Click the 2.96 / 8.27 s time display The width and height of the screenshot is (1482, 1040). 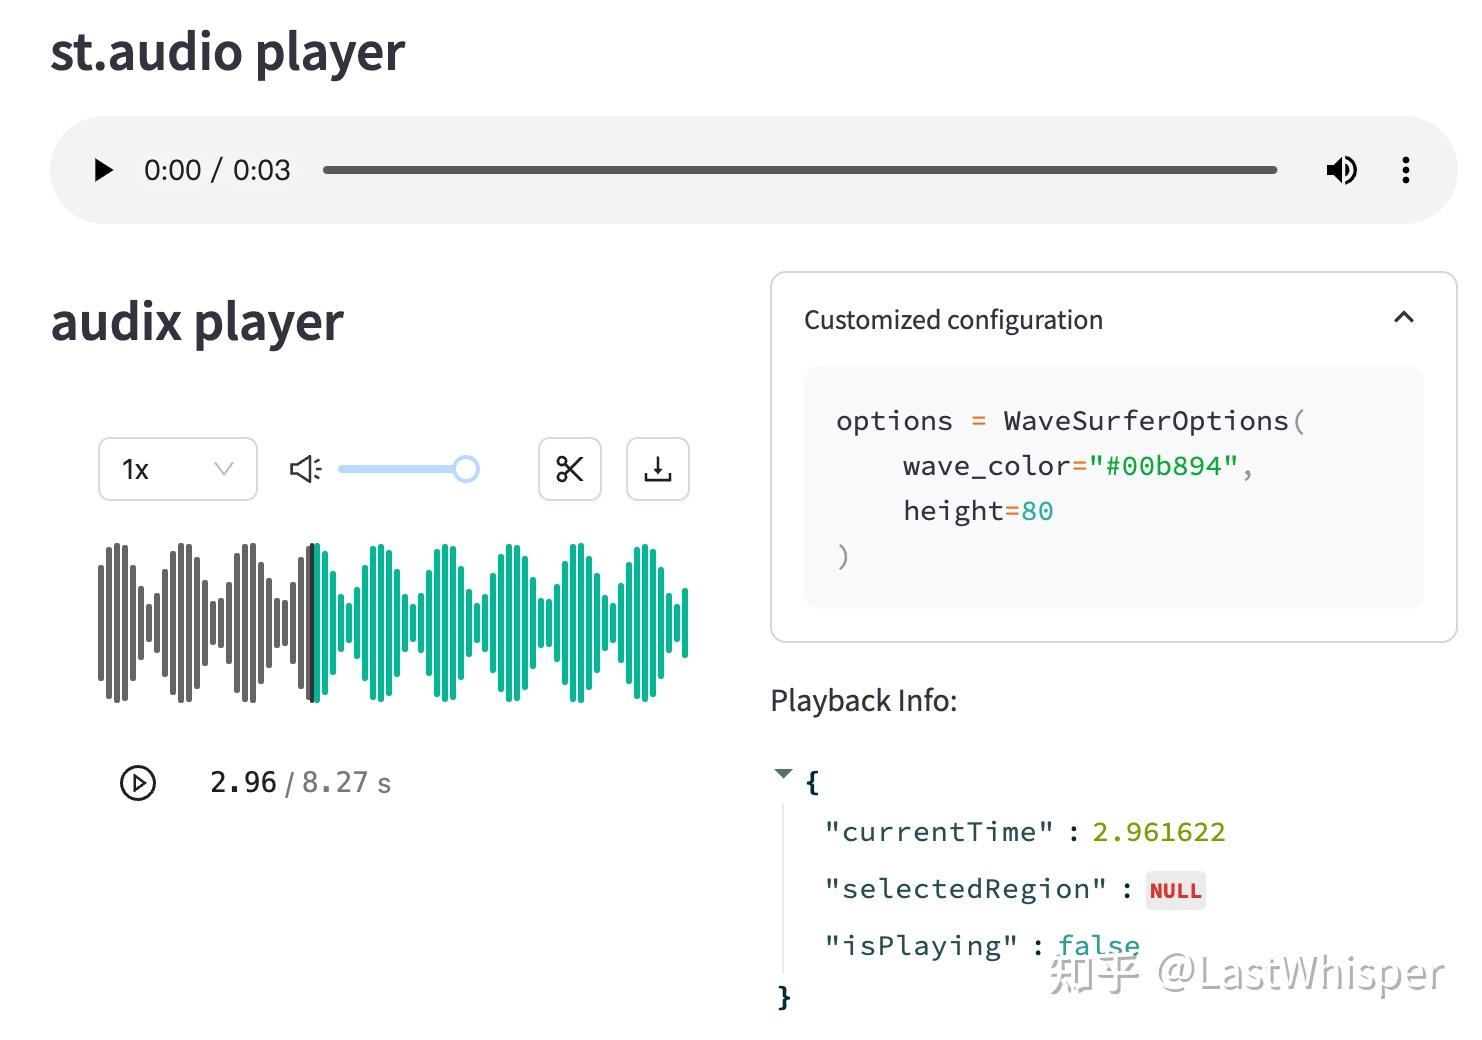click(x=300, y=783)
